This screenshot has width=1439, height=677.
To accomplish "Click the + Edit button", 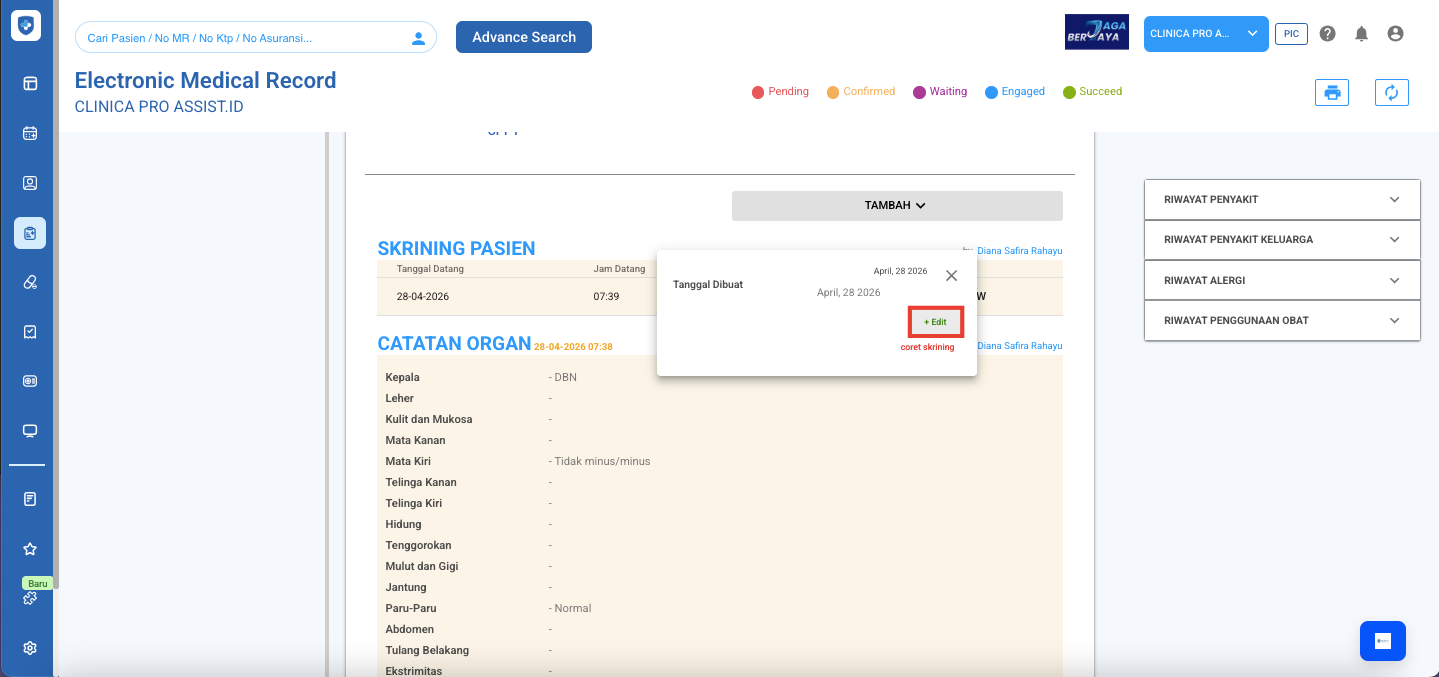I will click(935, 322).
